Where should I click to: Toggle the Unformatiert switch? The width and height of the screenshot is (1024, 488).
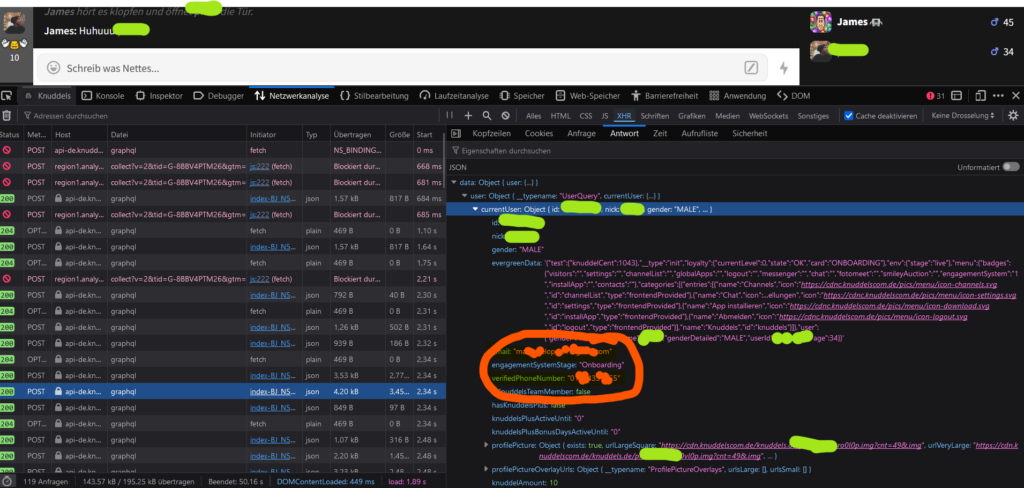1011,167
